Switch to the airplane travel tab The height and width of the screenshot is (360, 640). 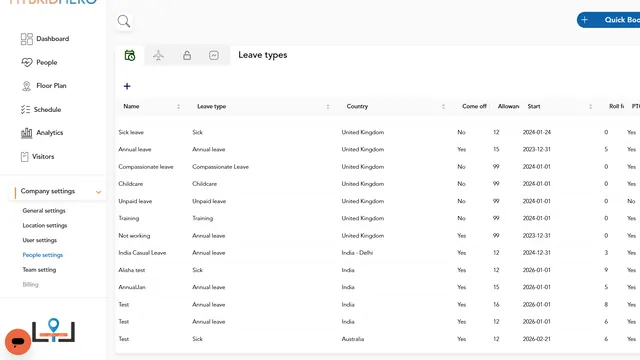(x=158, y=55)
